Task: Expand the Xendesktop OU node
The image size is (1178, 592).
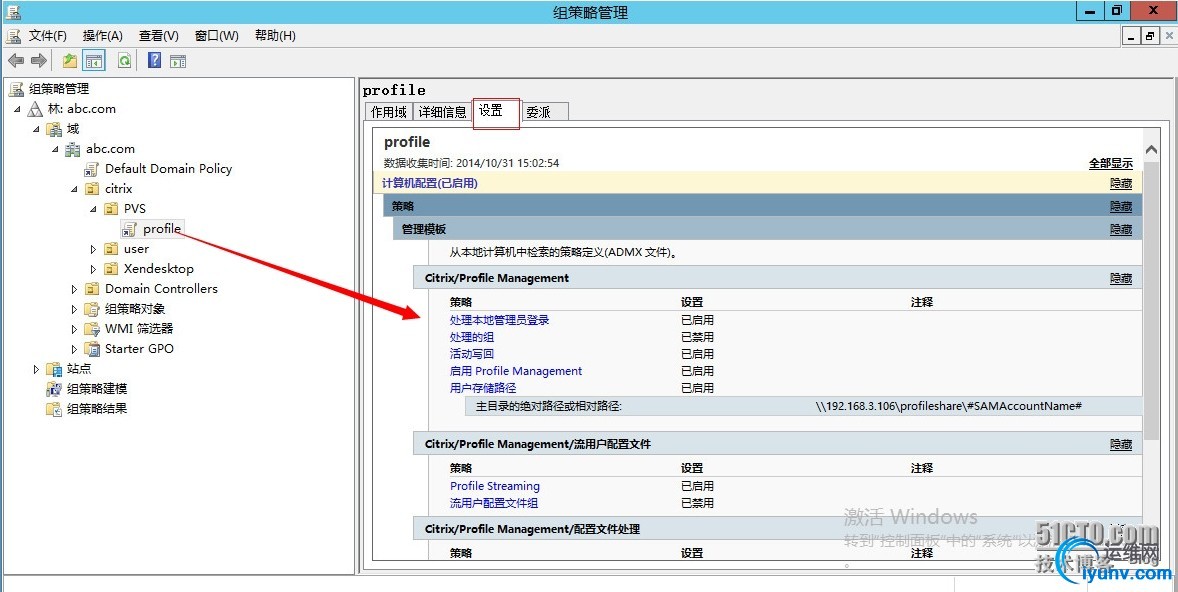Action: coord(93,269)
